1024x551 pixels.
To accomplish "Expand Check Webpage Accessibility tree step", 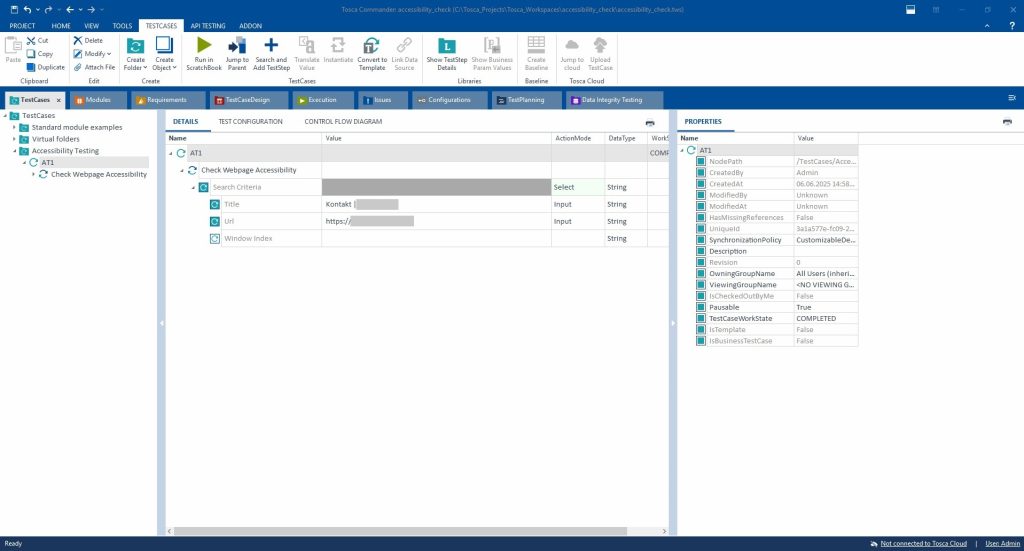I will [33, 174].
